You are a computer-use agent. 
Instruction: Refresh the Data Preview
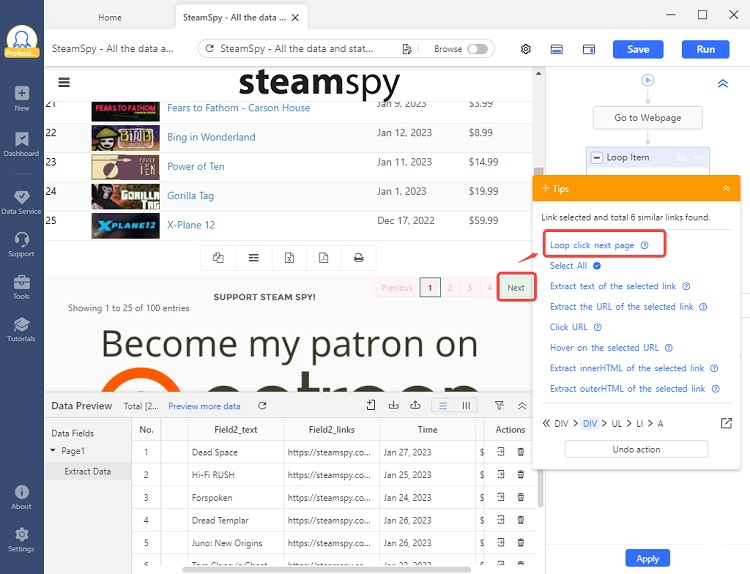[x=262, y=406]
